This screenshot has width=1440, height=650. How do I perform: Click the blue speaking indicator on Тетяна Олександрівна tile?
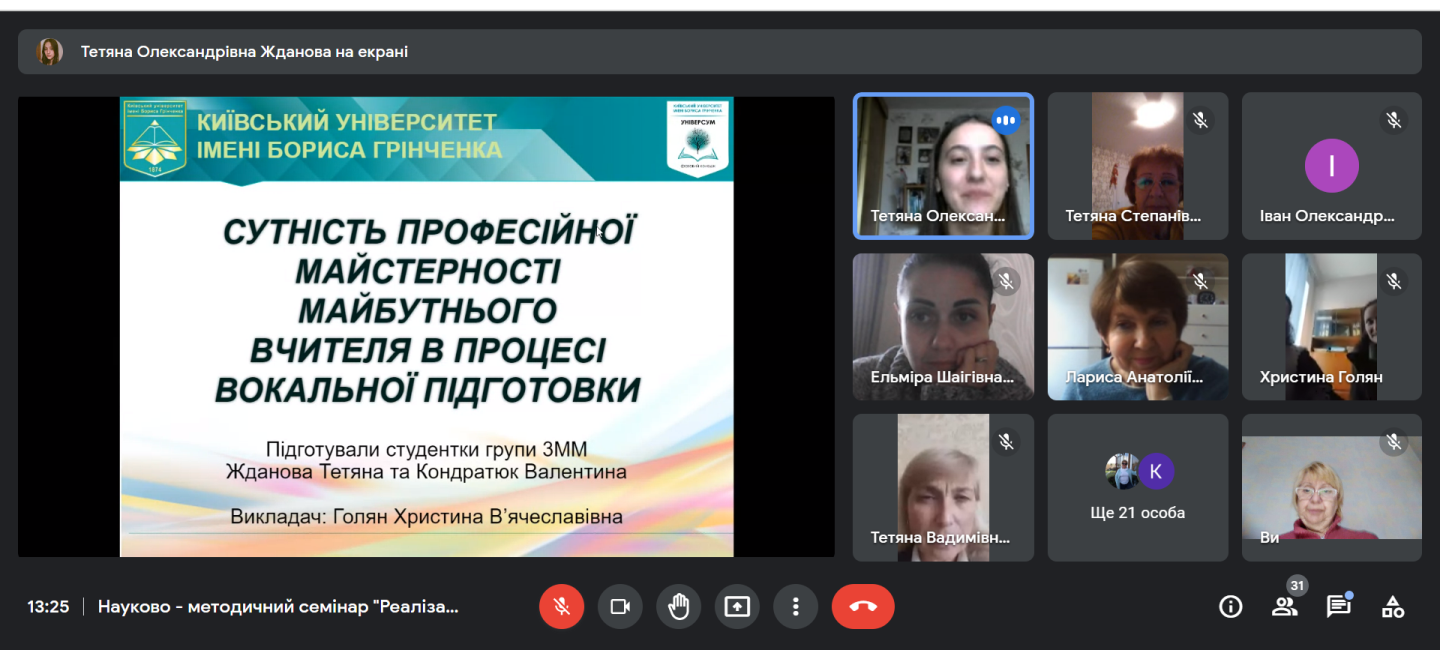pyautogui.click(x=1006, y=121)
